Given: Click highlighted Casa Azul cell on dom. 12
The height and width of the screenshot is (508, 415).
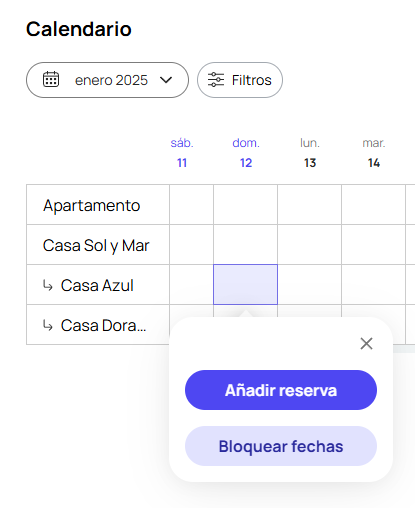Looking at the screenshot, I should [x=245, y=284].
